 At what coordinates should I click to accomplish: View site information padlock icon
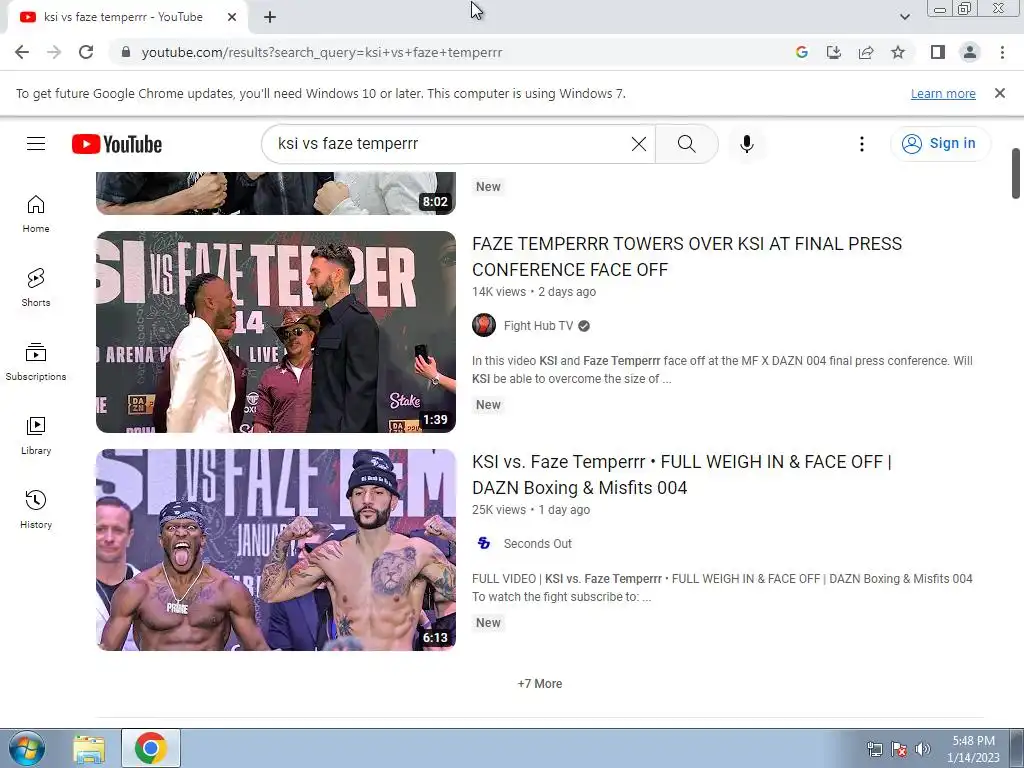[126, 52]
